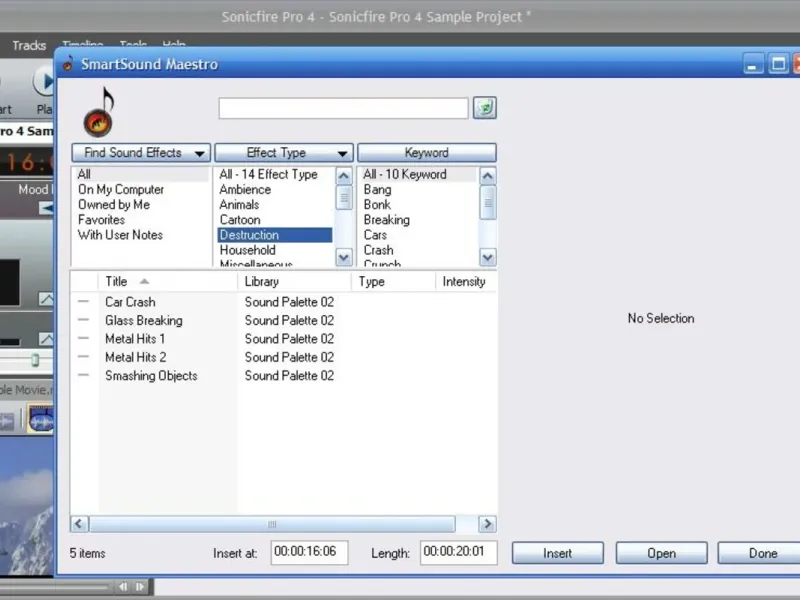
Task: Toggle favorite marker next to Smashing Objects
Action: tap(83, 375)
